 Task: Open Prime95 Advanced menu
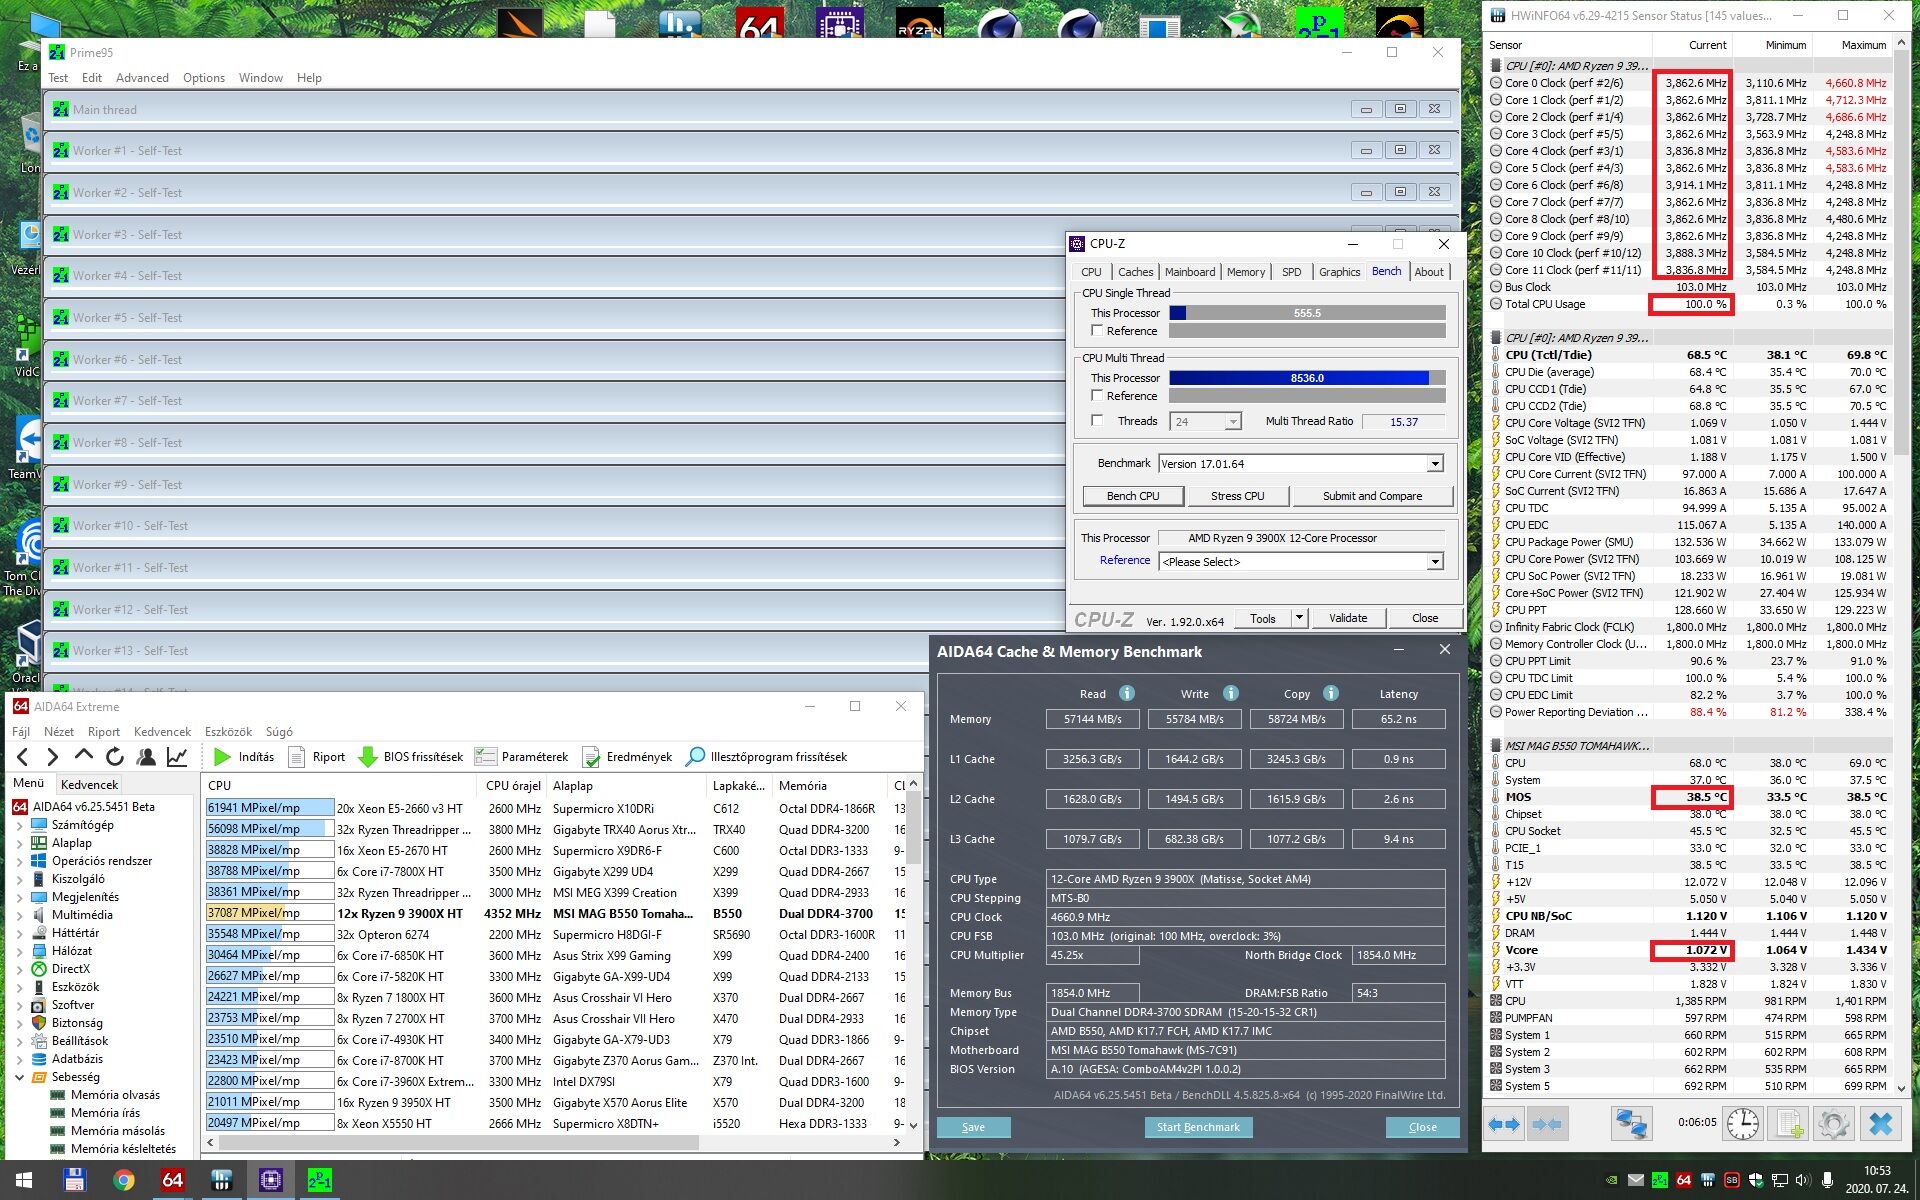pyautogui.click(x=142, y=78)
